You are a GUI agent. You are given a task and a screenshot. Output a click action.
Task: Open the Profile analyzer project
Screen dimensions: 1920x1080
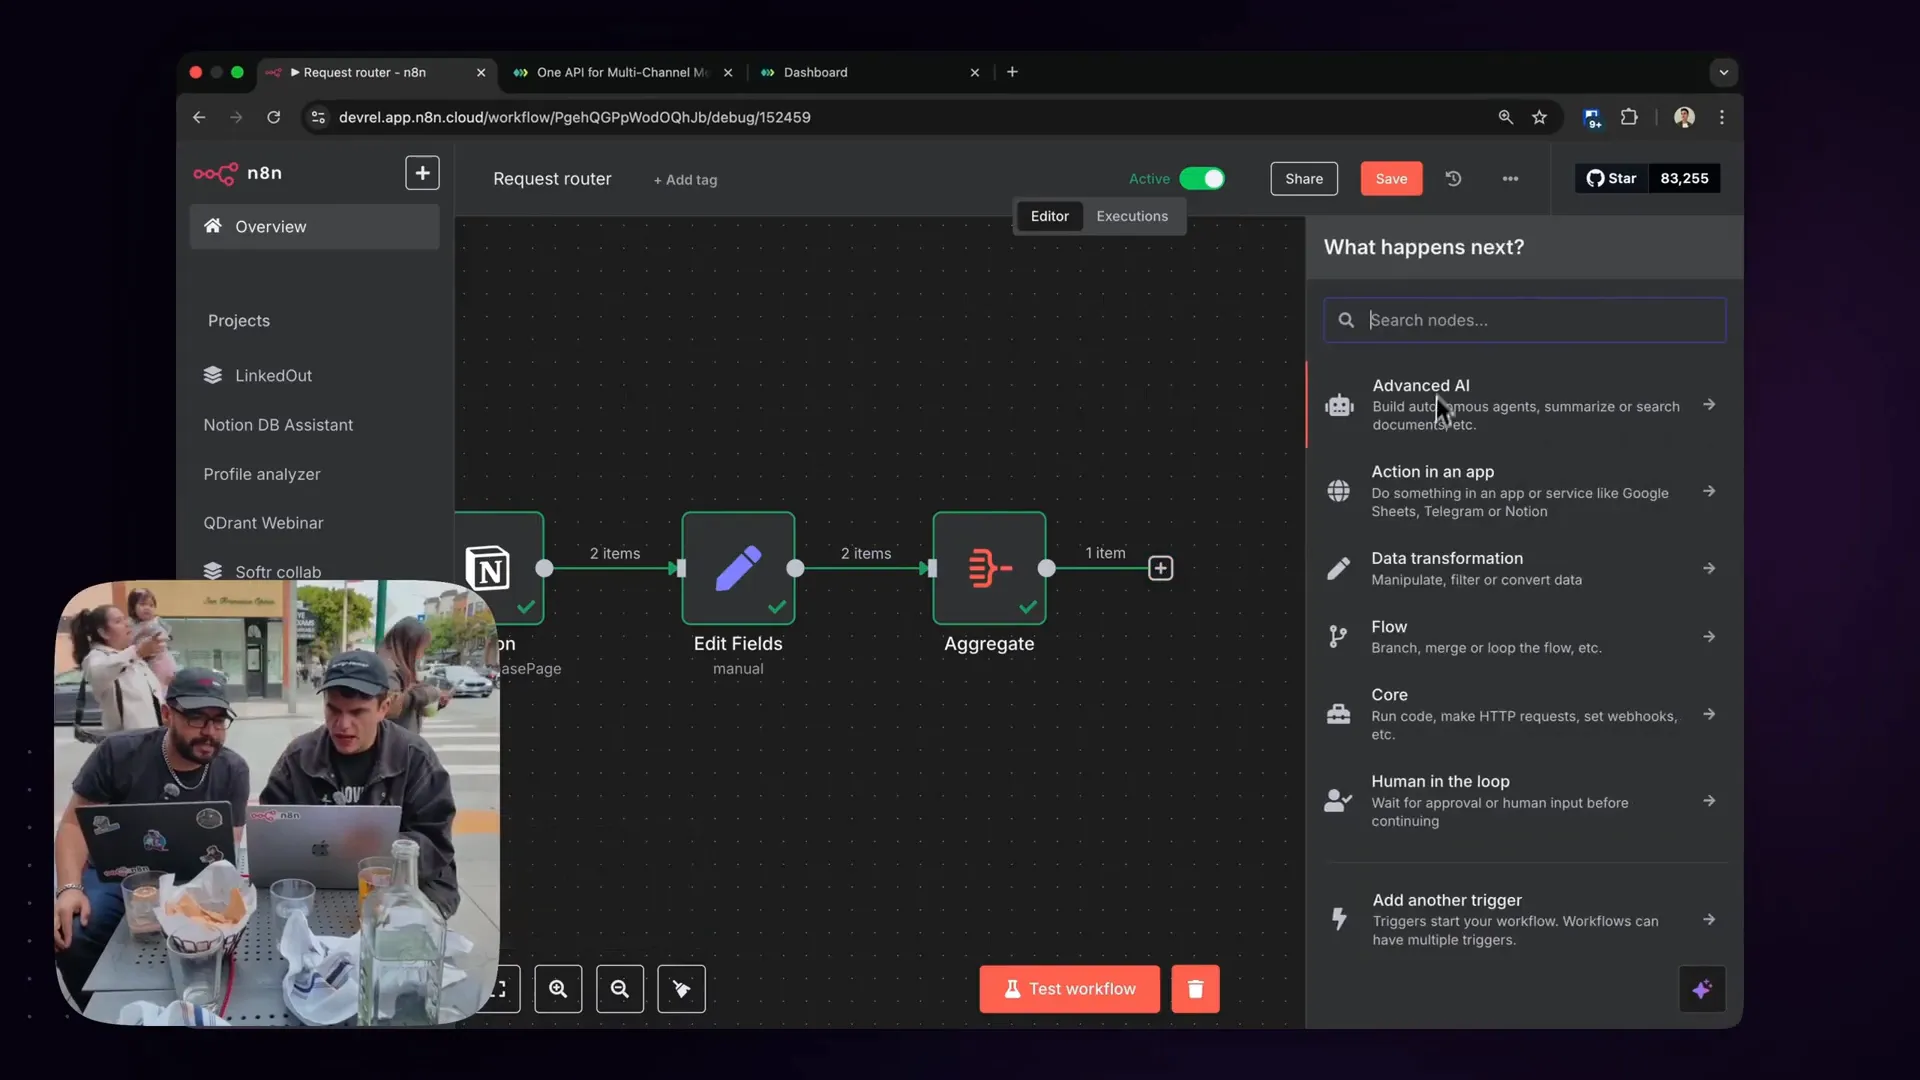(x=262, y=474)
